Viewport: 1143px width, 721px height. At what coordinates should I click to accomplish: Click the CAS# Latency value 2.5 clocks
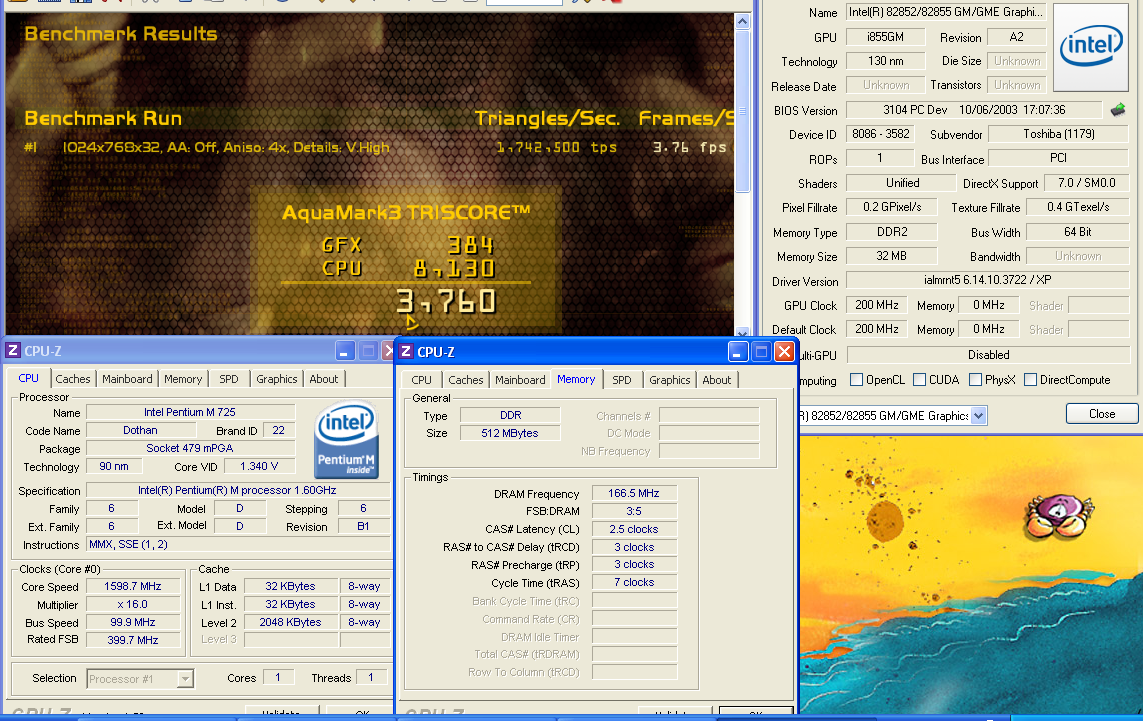(x=634, y=529)
